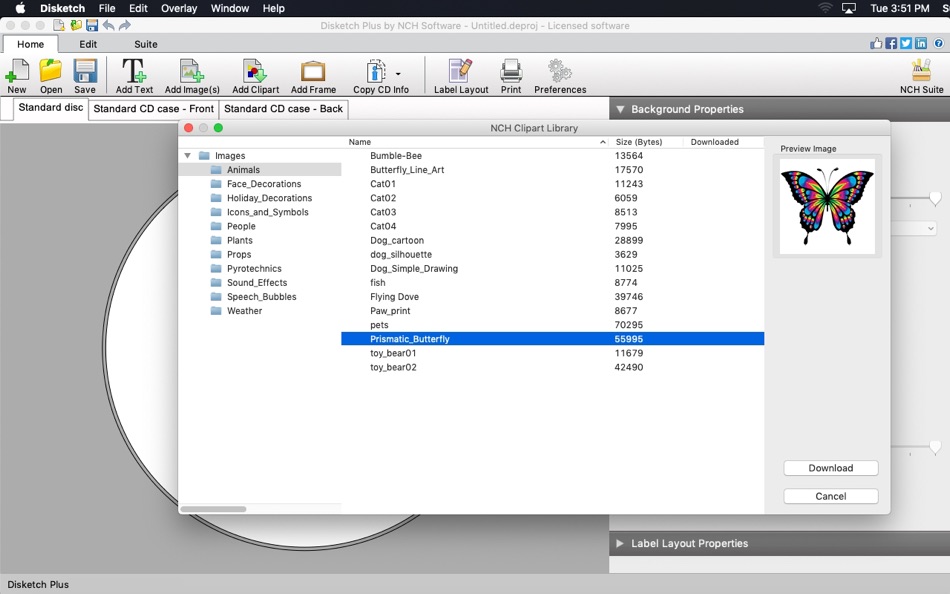Open the Apple menu
Image resolution: width=950 pixels, height=594 pixels.
tap(20, 8)
